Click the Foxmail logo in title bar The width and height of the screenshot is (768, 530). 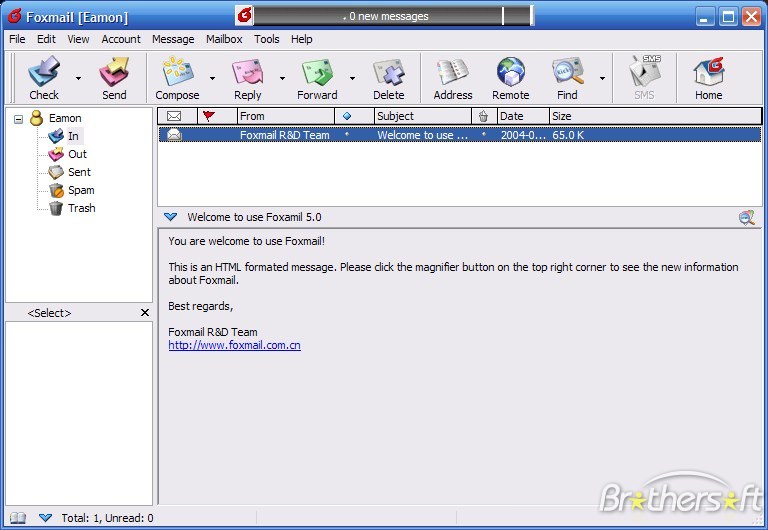pyautogui.click(x=15, y=16)
